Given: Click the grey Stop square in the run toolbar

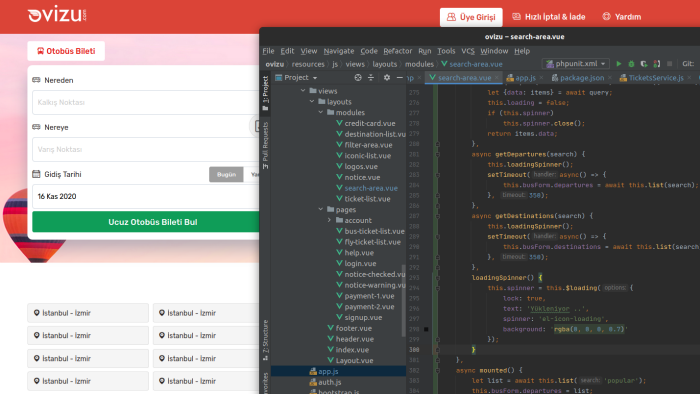Looking at the screenshot, I should click(669, 64).
